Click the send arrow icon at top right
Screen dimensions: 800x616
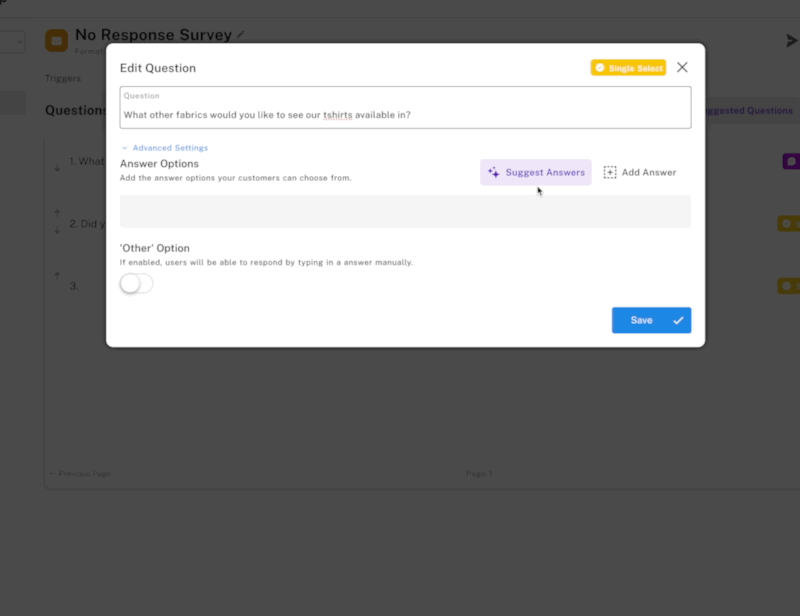[792, 40]
